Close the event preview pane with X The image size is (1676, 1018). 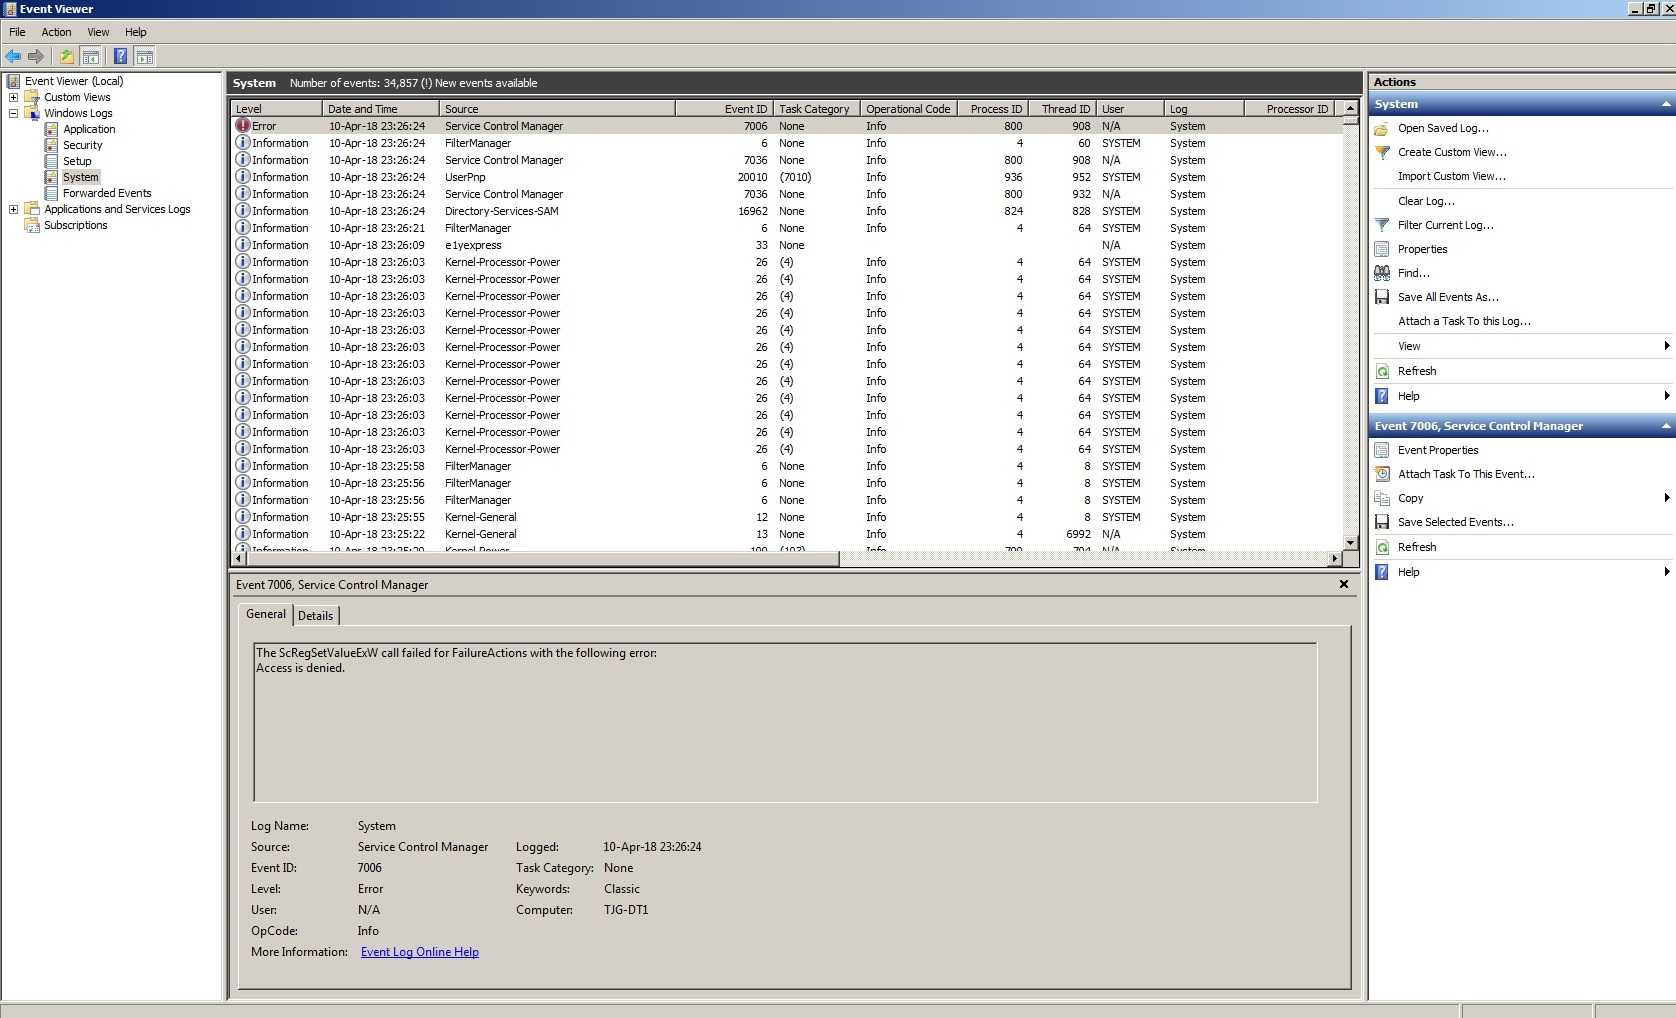pos(1344,584)
